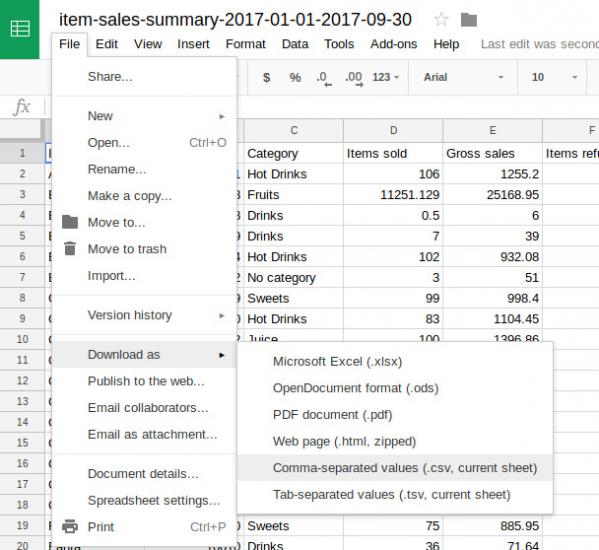Viewport: 599px width, 550px height.
Task: Click the No category cell
Action: tap(293, 278)
